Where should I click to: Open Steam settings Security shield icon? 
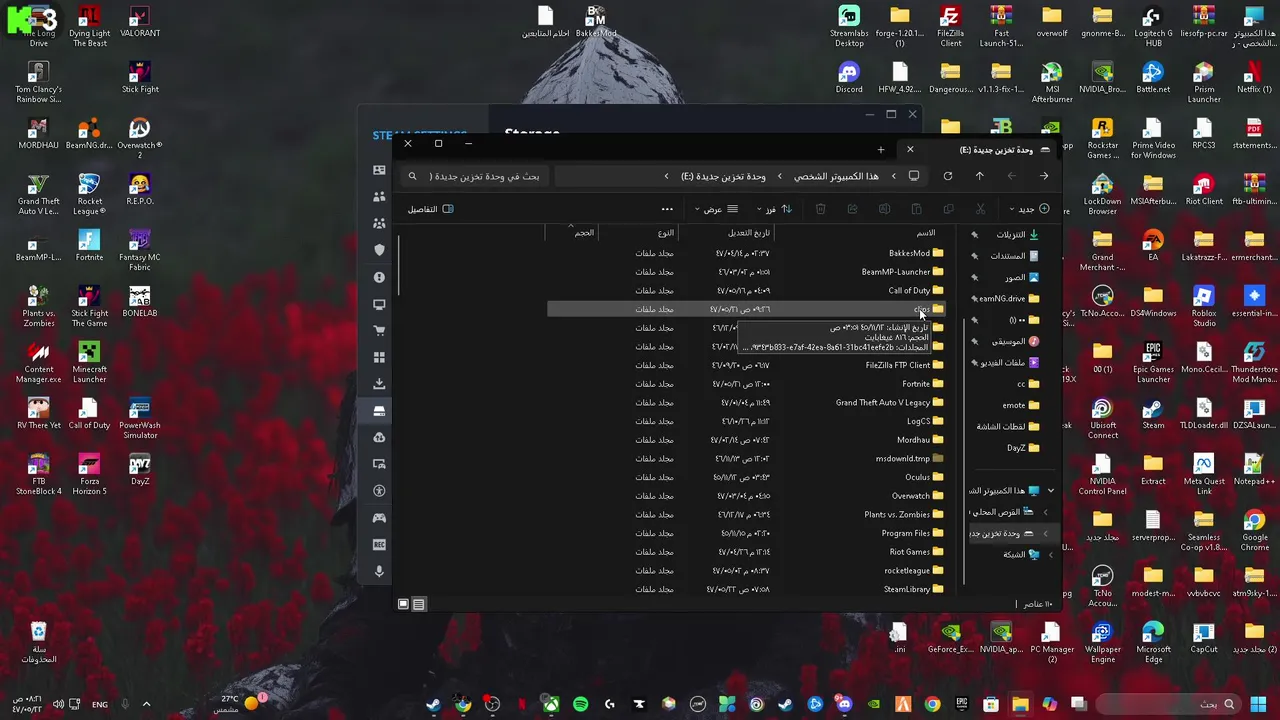(379, 249)
